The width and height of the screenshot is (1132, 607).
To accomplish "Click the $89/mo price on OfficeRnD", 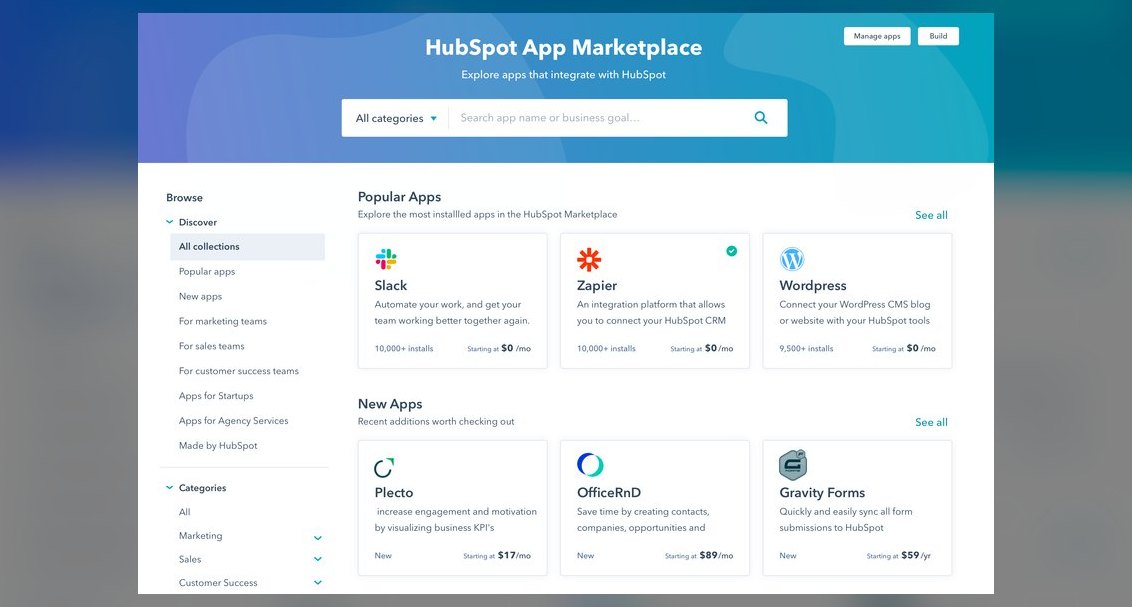I will point(716,556).
